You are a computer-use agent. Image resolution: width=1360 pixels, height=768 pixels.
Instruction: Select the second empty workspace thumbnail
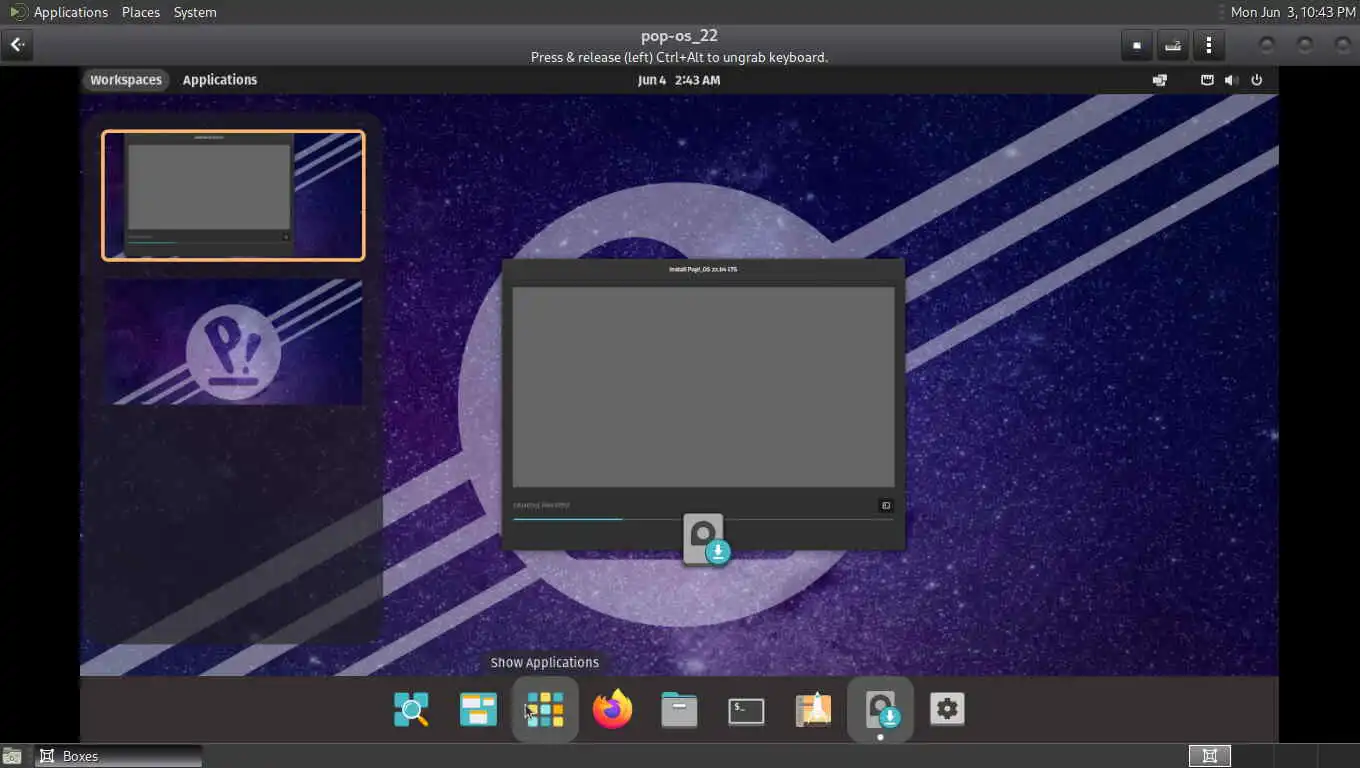(233, 342)
